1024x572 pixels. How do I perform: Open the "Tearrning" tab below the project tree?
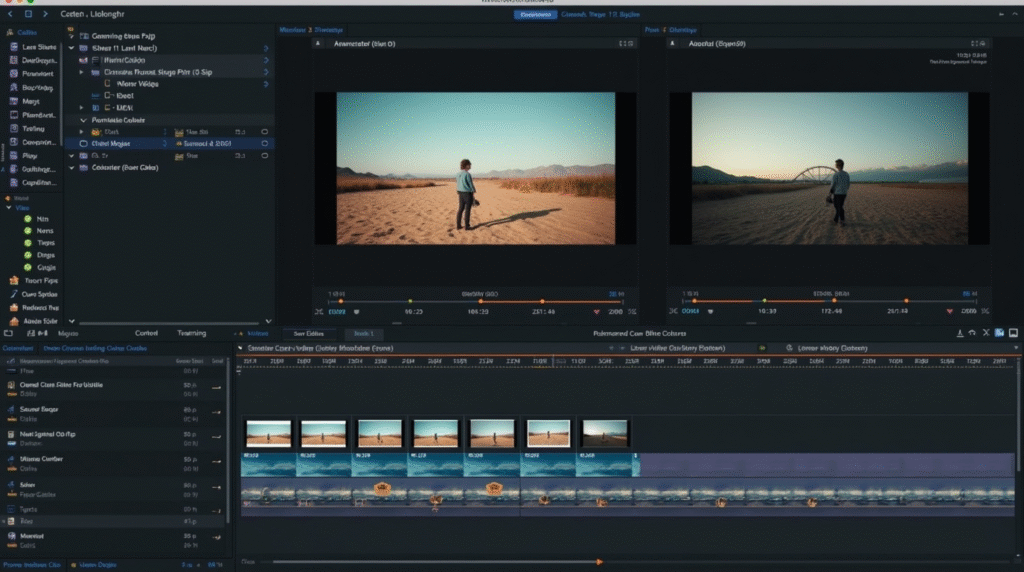tap(191, 333)
